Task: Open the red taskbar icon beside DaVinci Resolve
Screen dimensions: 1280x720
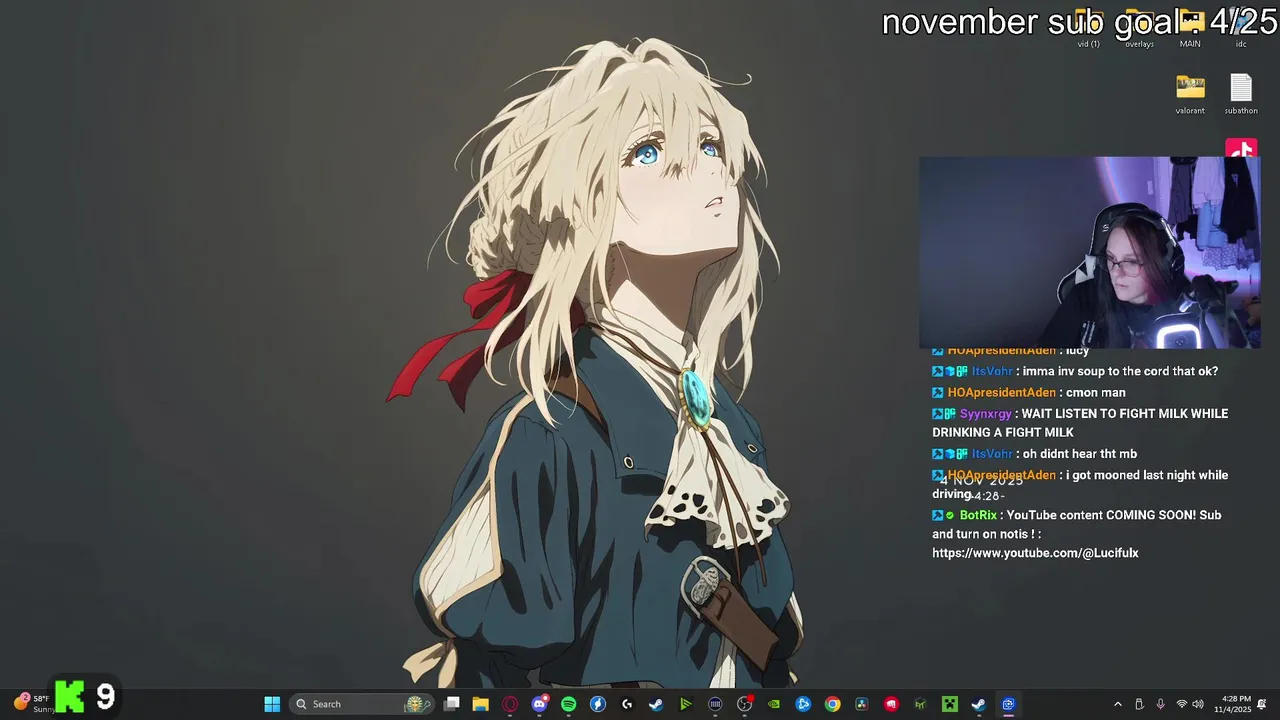Action: 891,704
